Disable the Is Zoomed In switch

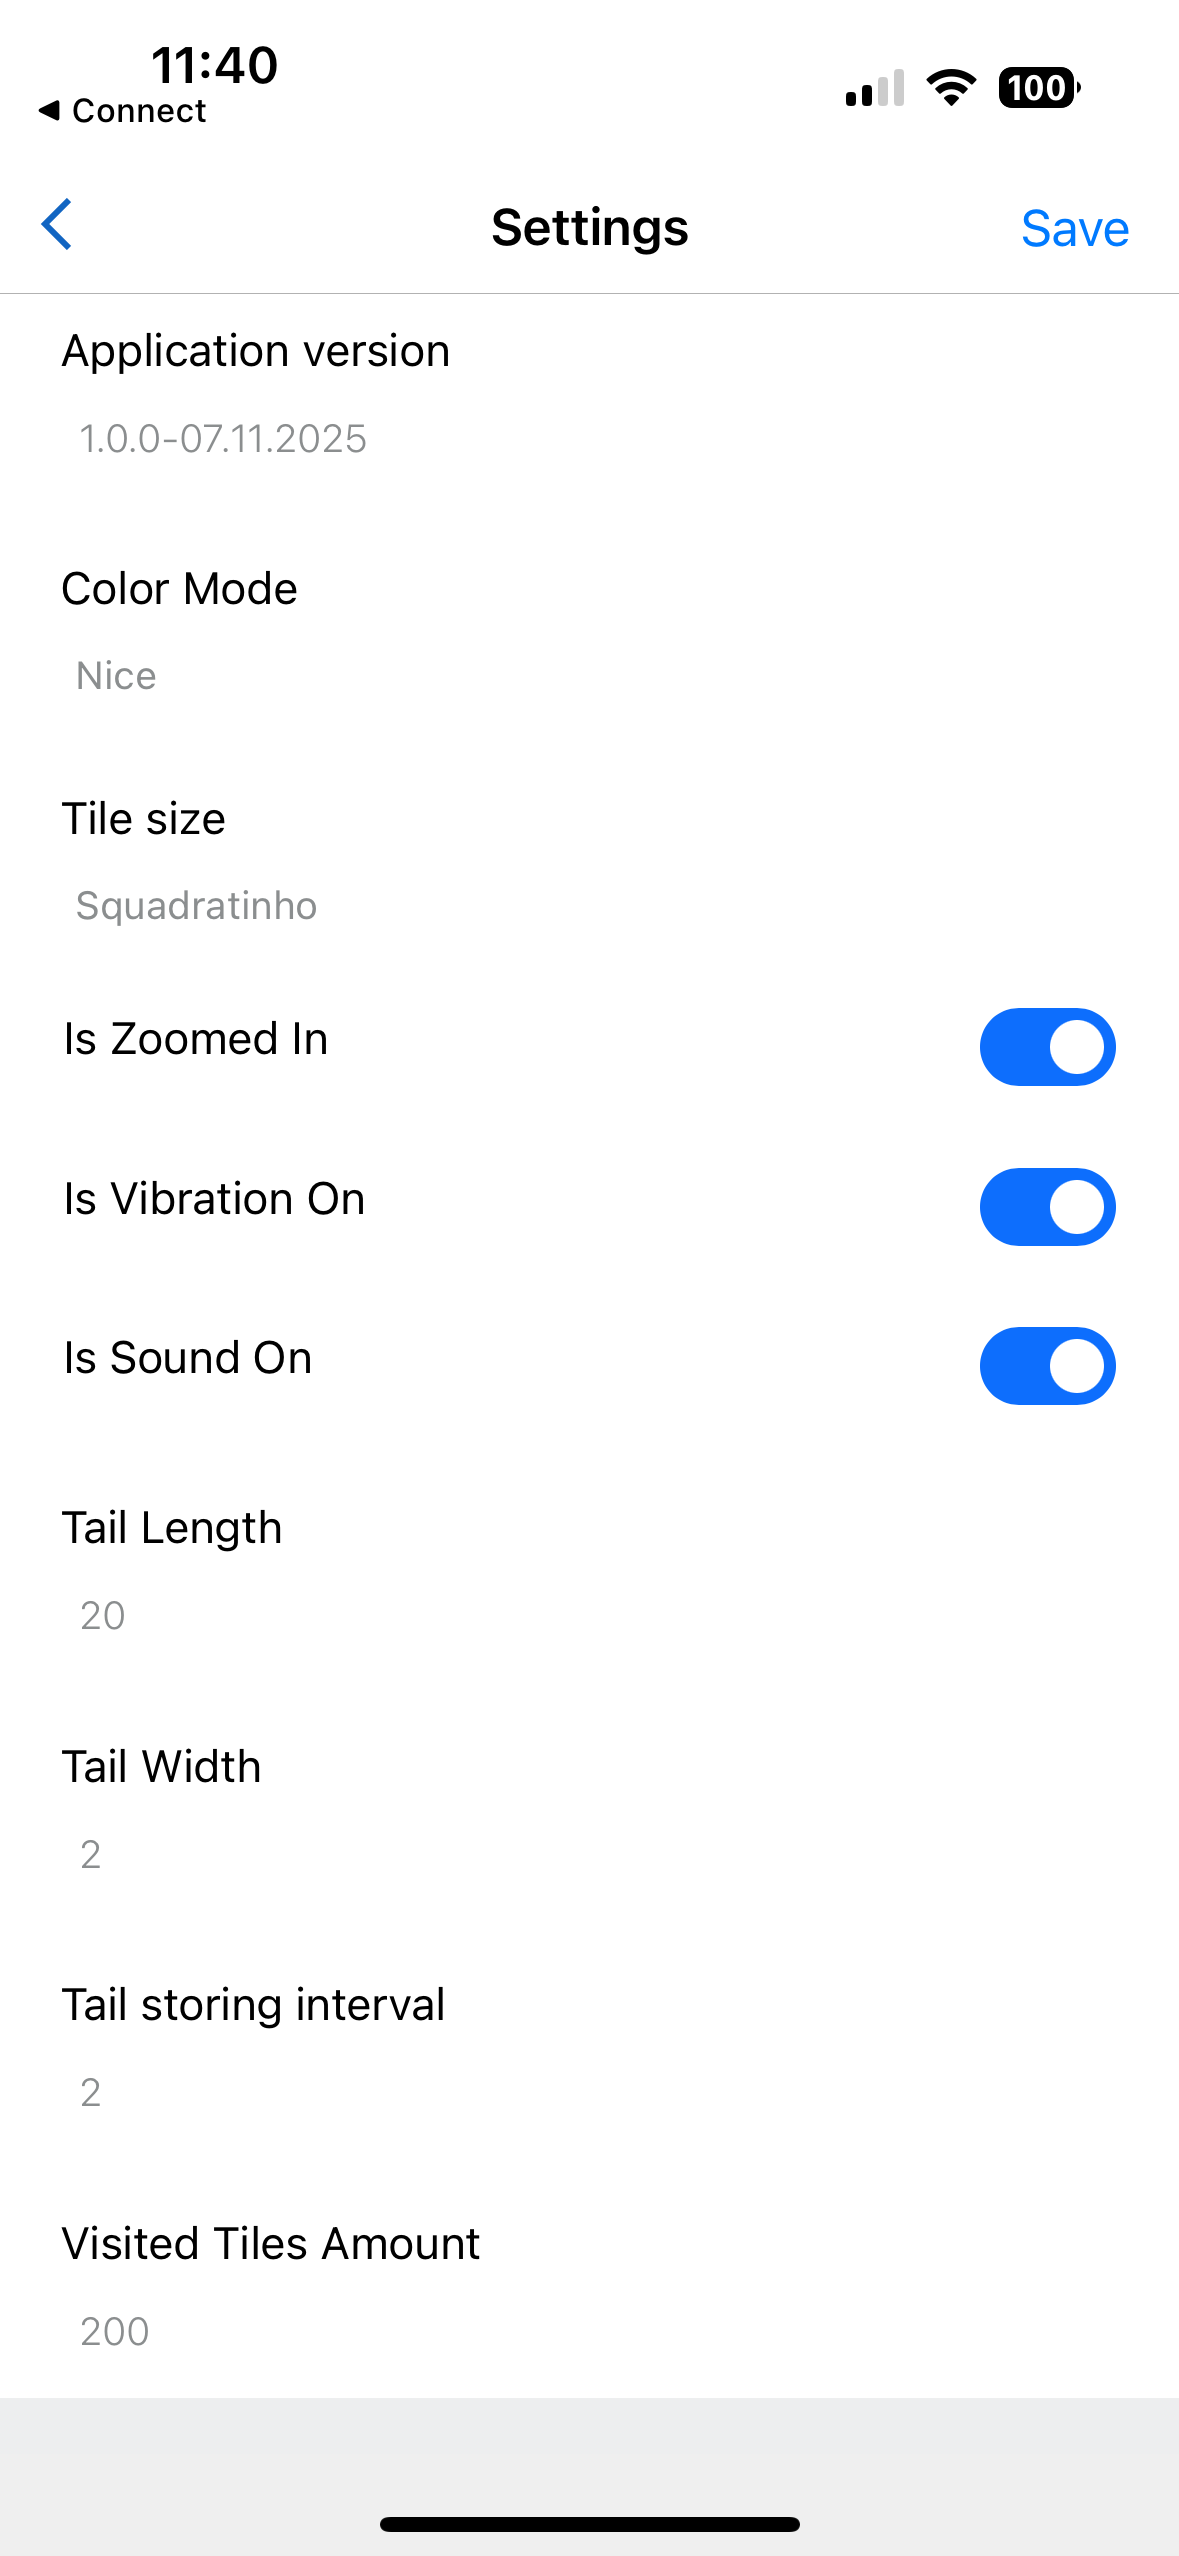point(1046,1046)
